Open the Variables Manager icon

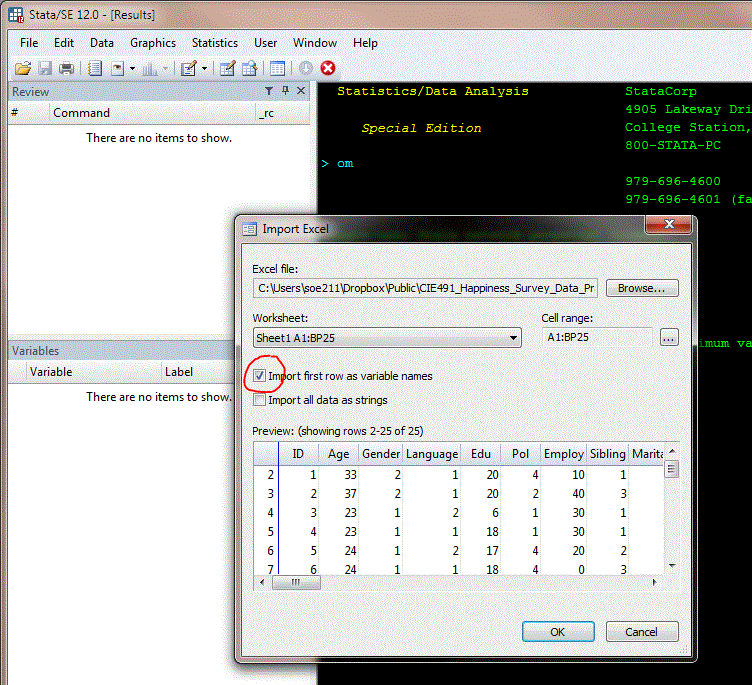point(277,69)
